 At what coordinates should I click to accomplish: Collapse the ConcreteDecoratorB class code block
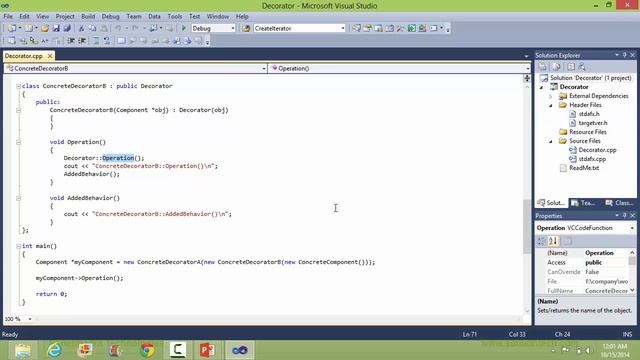point(18,86)
